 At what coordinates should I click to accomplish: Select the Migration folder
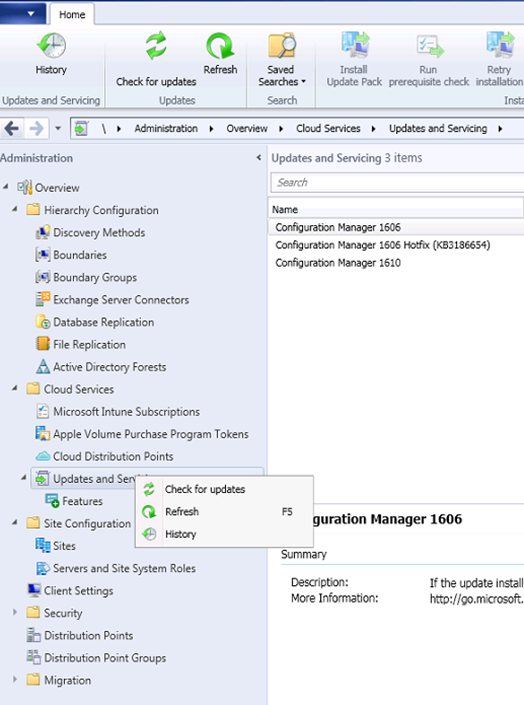(58, 680)
